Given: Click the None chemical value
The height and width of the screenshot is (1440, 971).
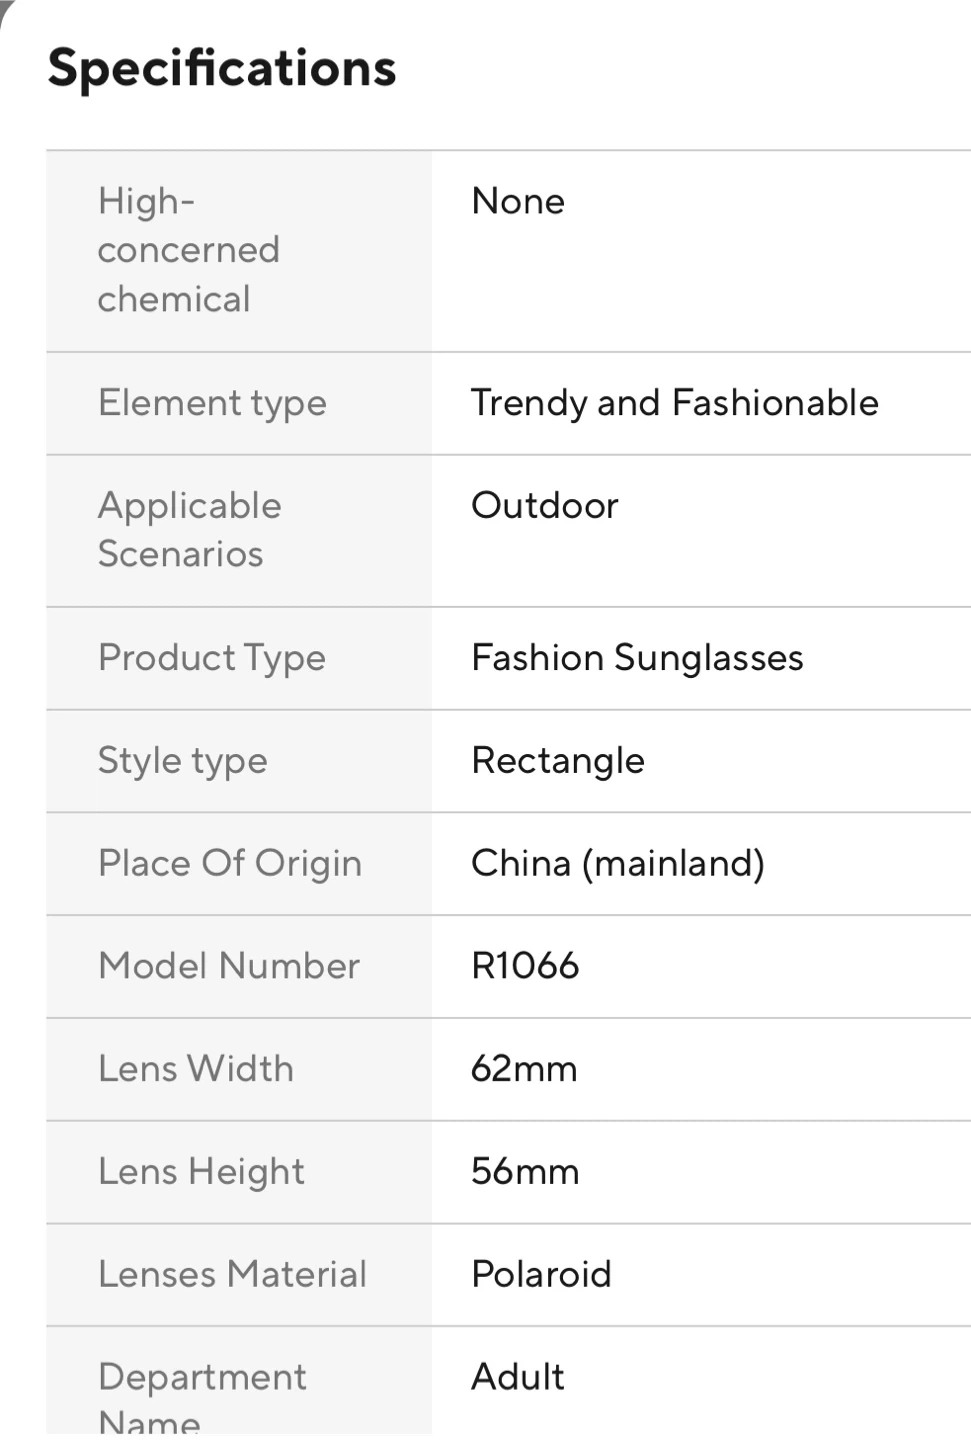Looking at the screenshot, I should click(518, 202).
